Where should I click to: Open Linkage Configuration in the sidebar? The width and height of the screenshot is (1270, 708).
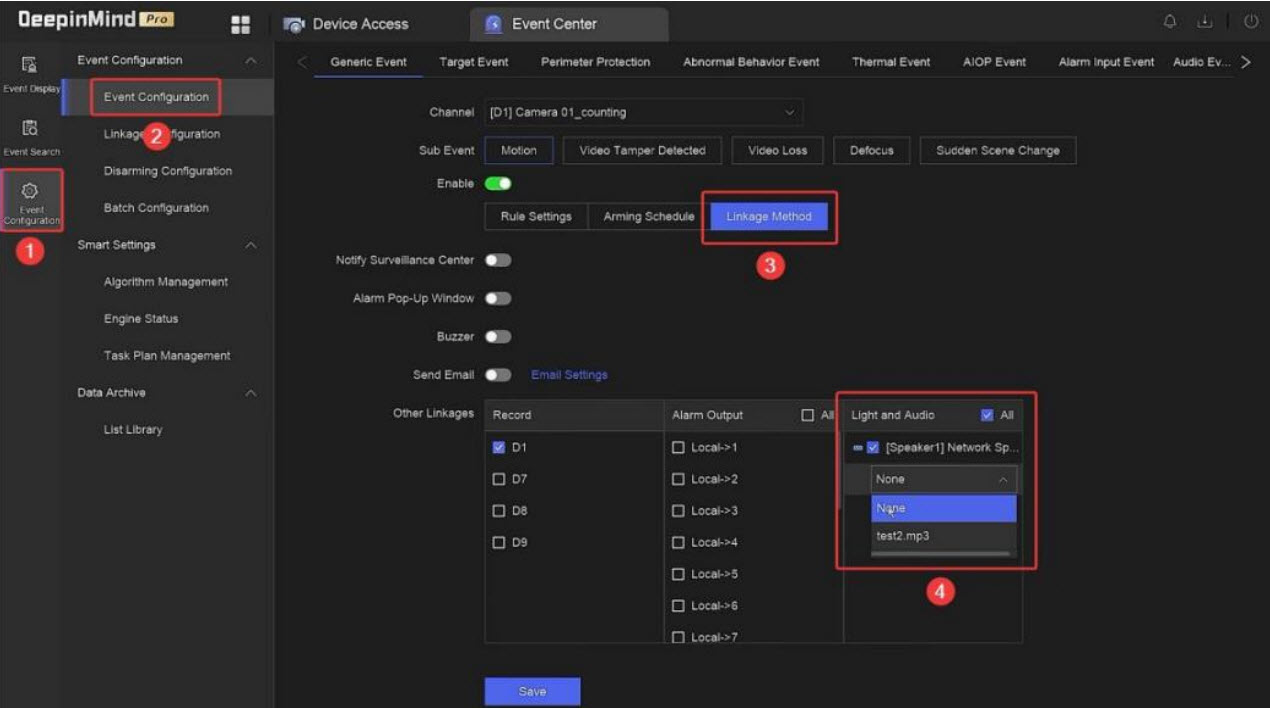click(162, 134)
